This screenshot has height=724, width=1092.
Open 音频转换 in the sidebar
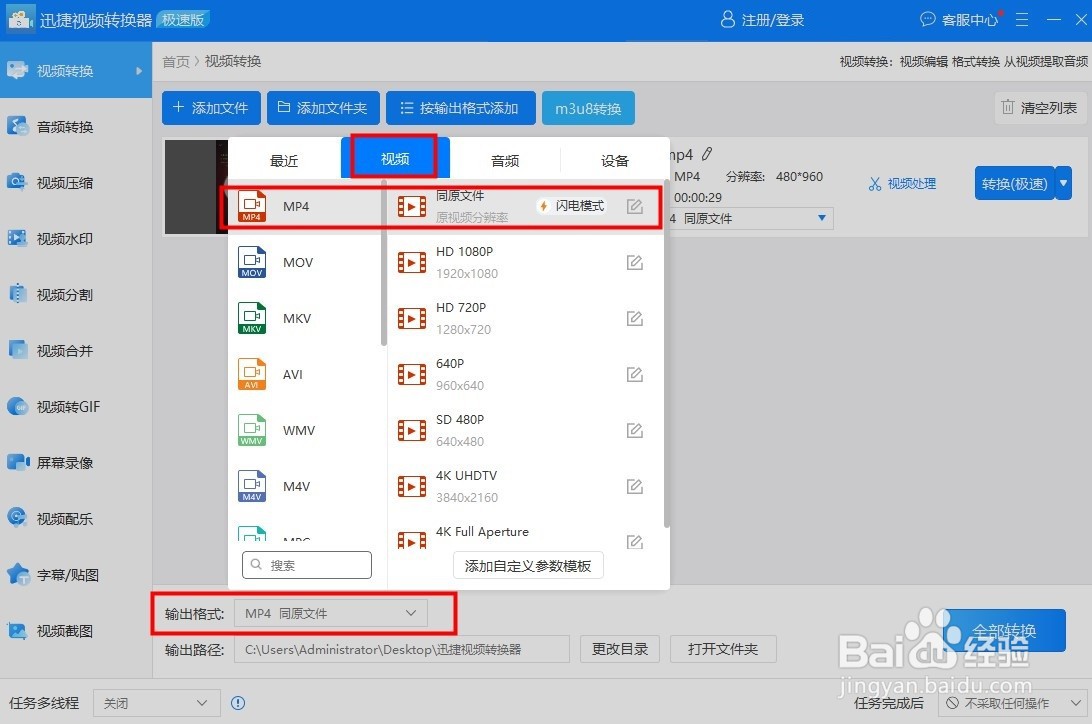click(x=75, y=127)
